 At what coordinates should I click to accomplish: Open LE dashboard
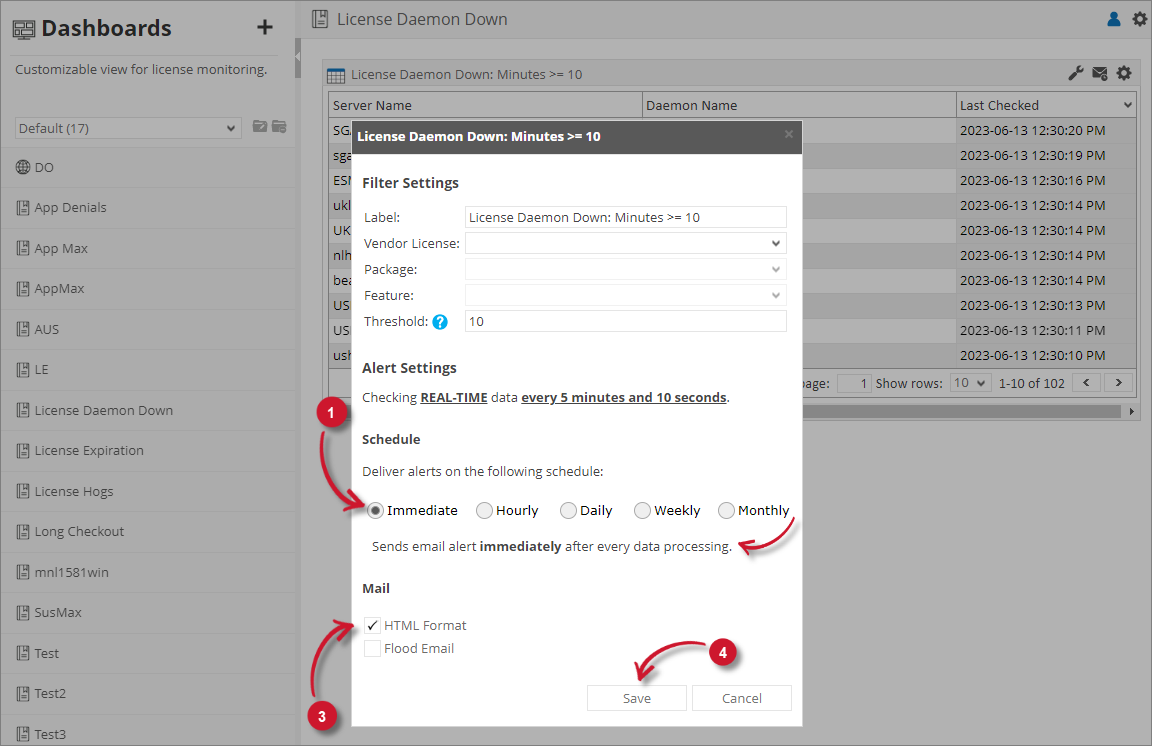(147, 370)
